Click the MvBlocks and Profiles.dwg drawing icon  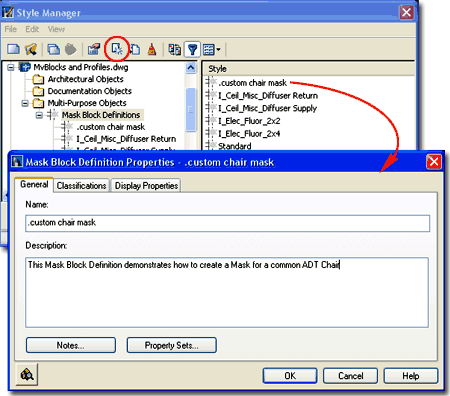[x=25, y=67]
